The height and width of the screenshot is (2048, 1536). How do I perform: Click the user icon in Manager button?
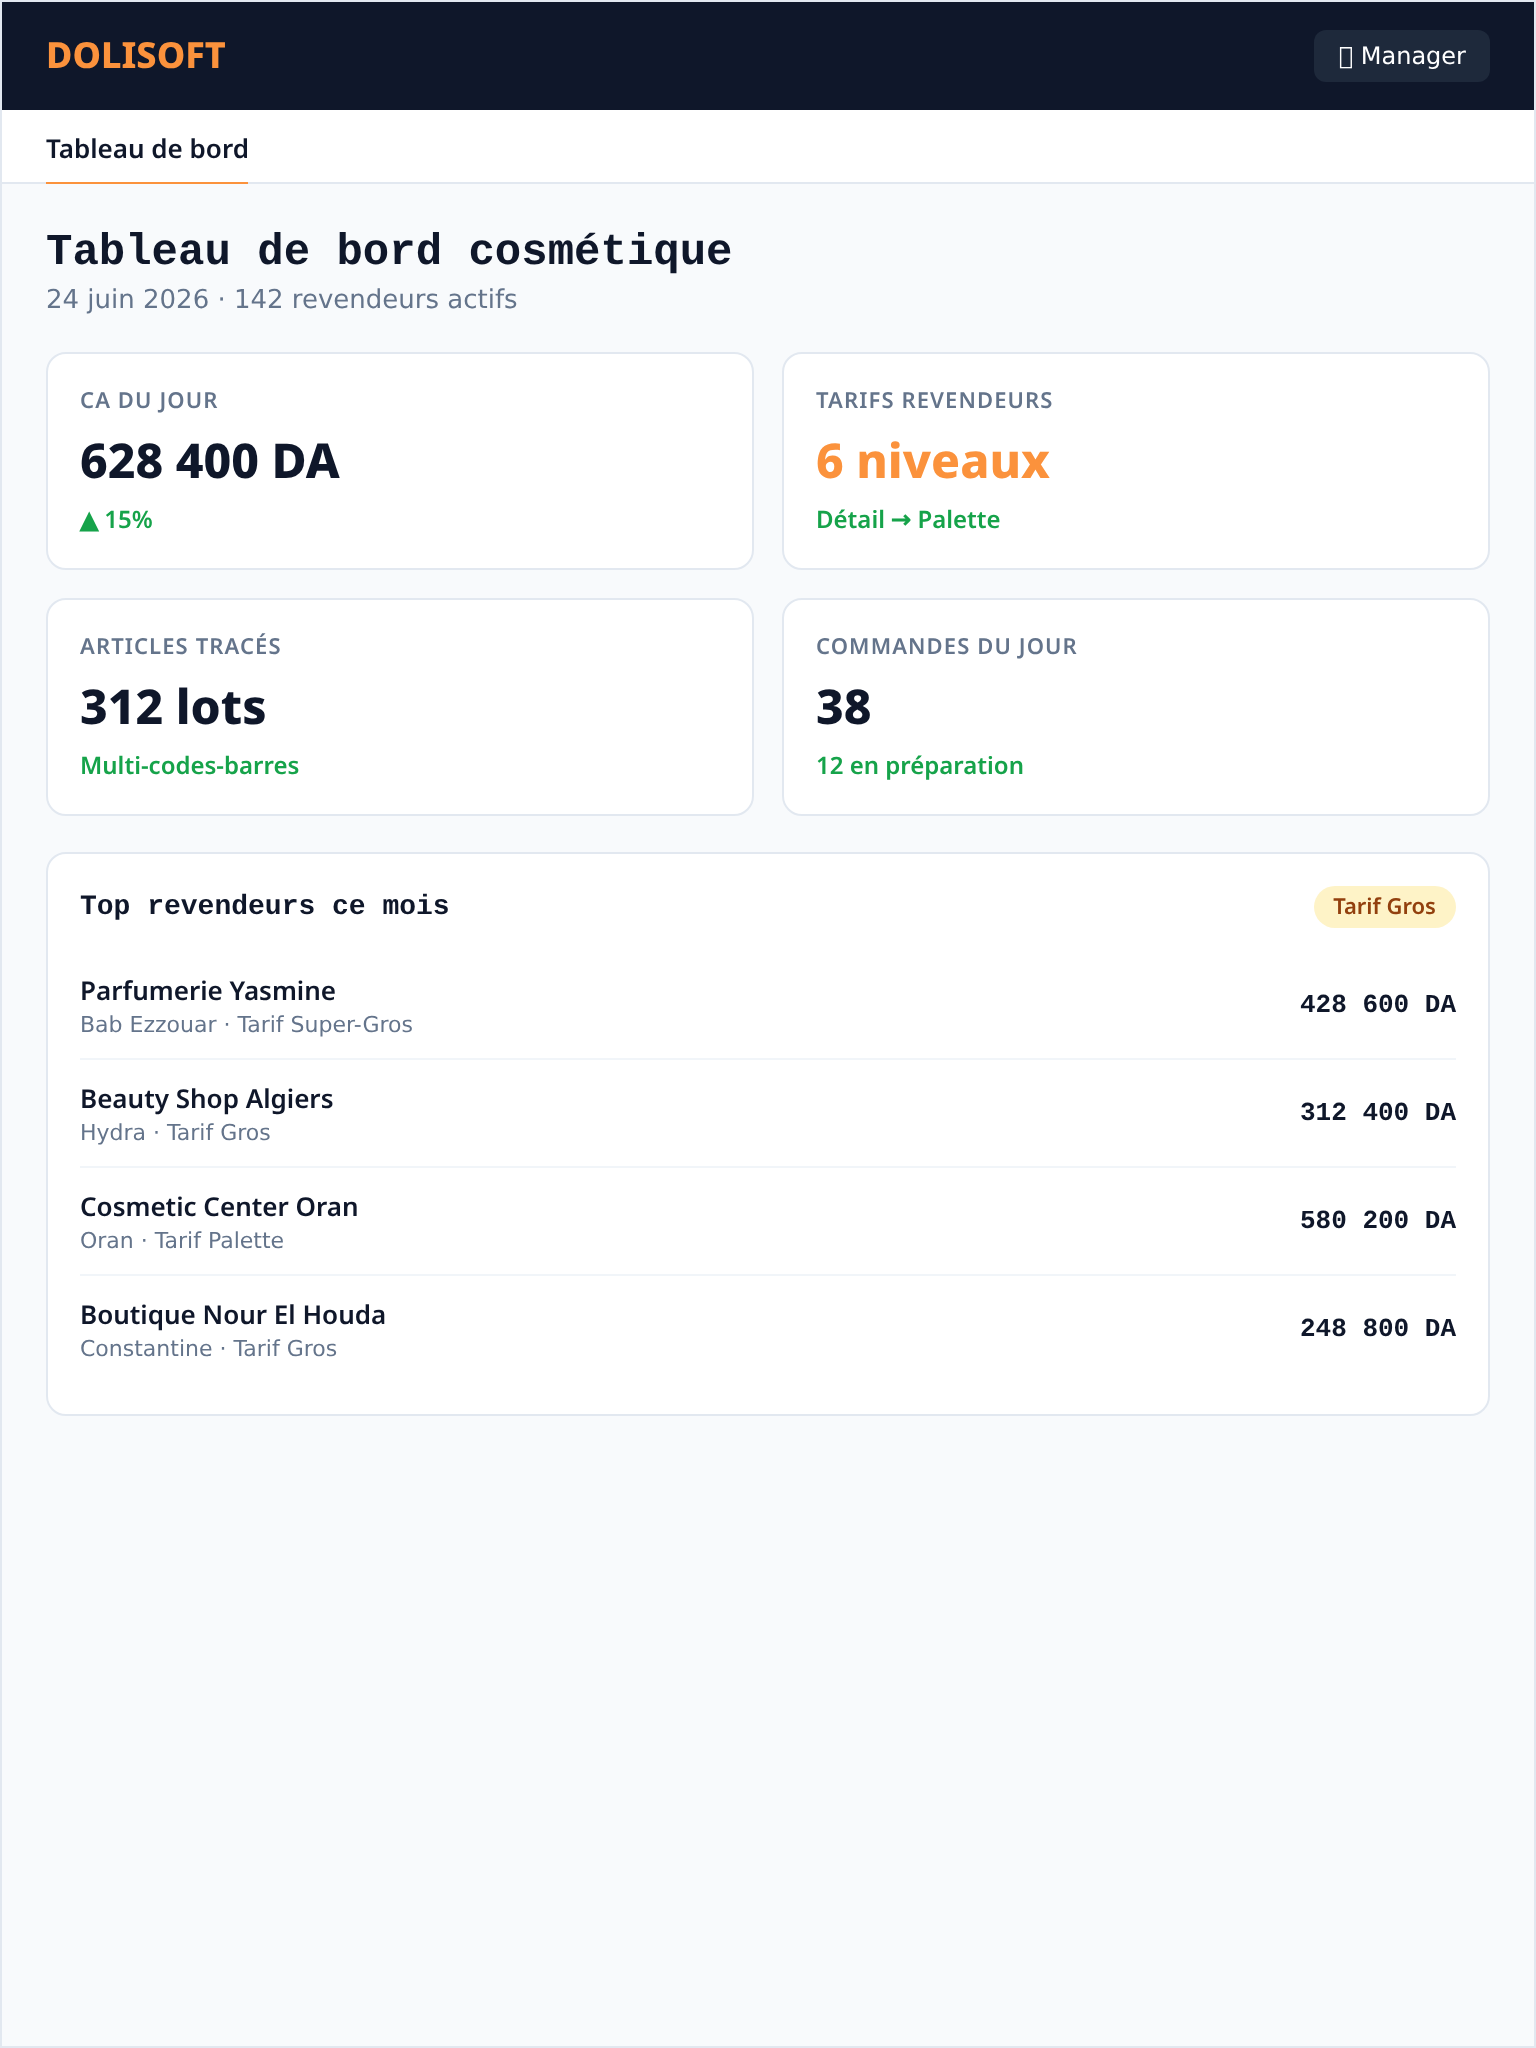(x=1346, y=57)
